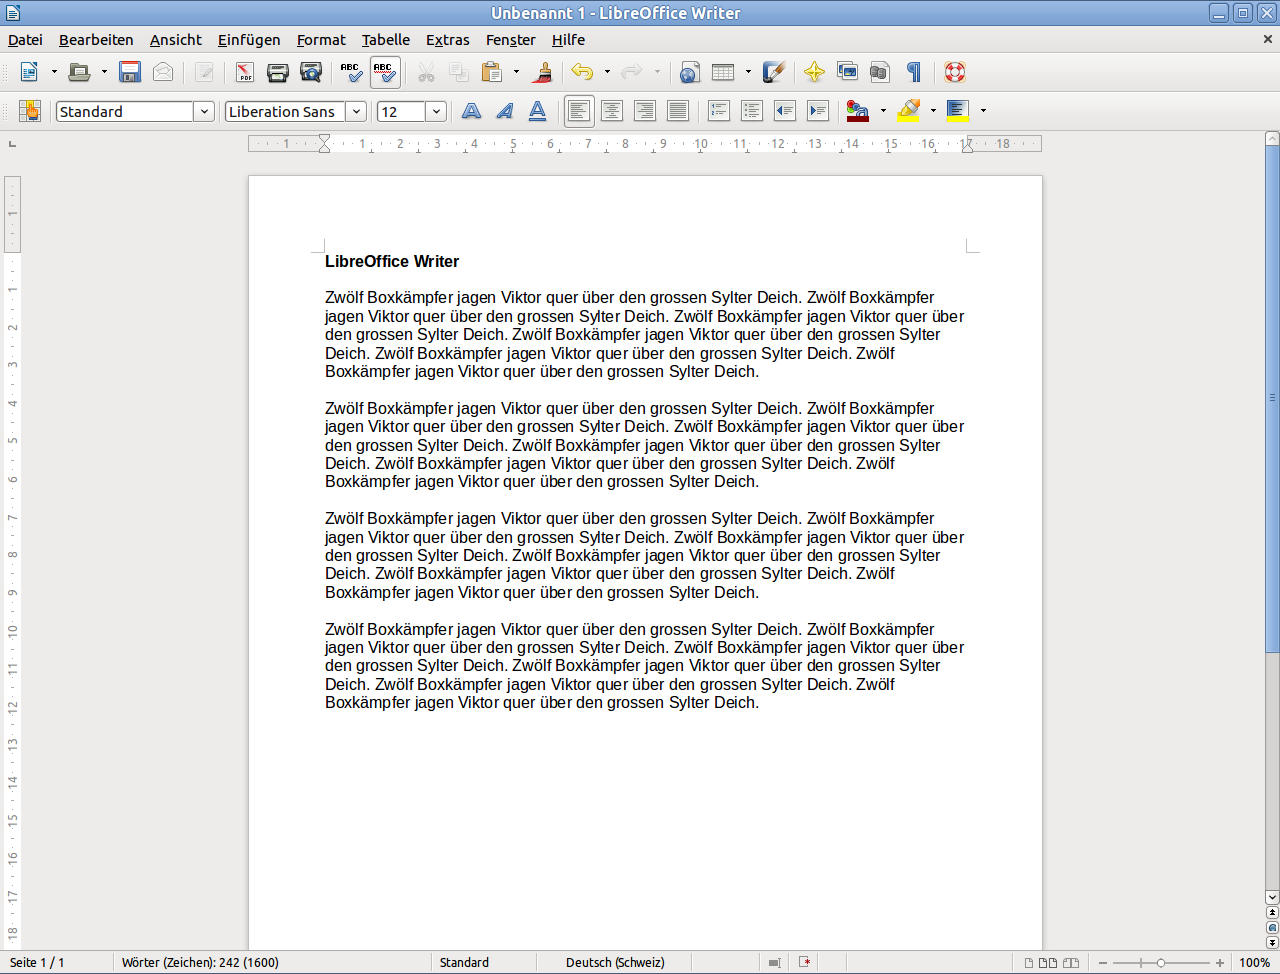The height and width of the screenshot is (974, 1280).
Task: Expand the font color dropdown arrow
Action: tap(883, 111)
